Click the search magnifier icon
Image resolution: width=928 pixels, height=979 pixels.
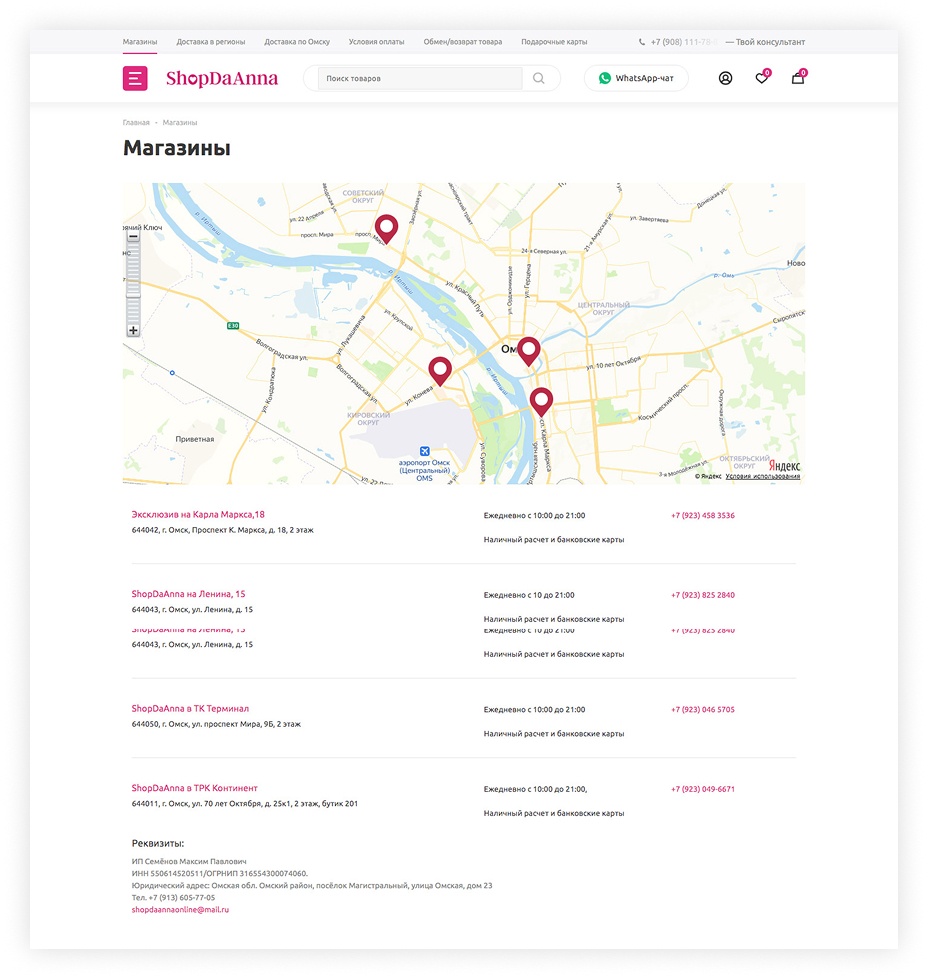coord(538,79)
